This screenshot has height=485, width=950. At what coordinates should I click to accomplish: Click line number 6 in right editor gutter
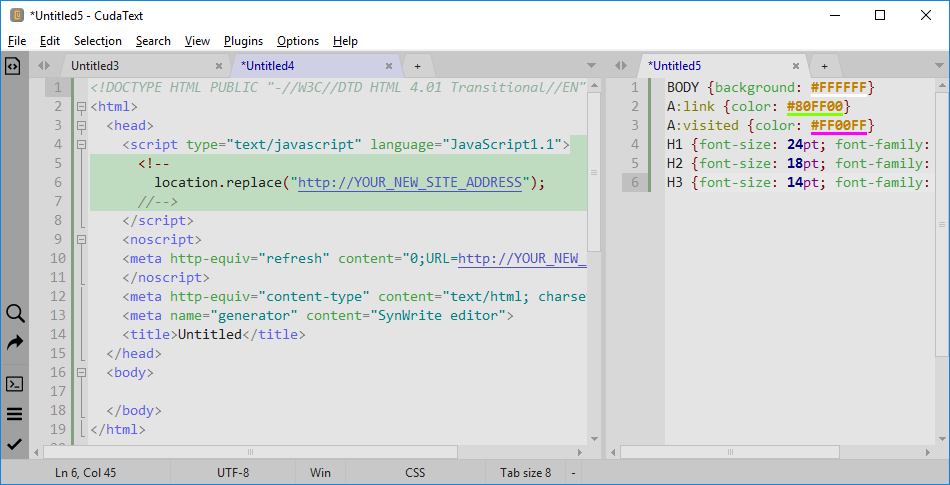[634, 182]
